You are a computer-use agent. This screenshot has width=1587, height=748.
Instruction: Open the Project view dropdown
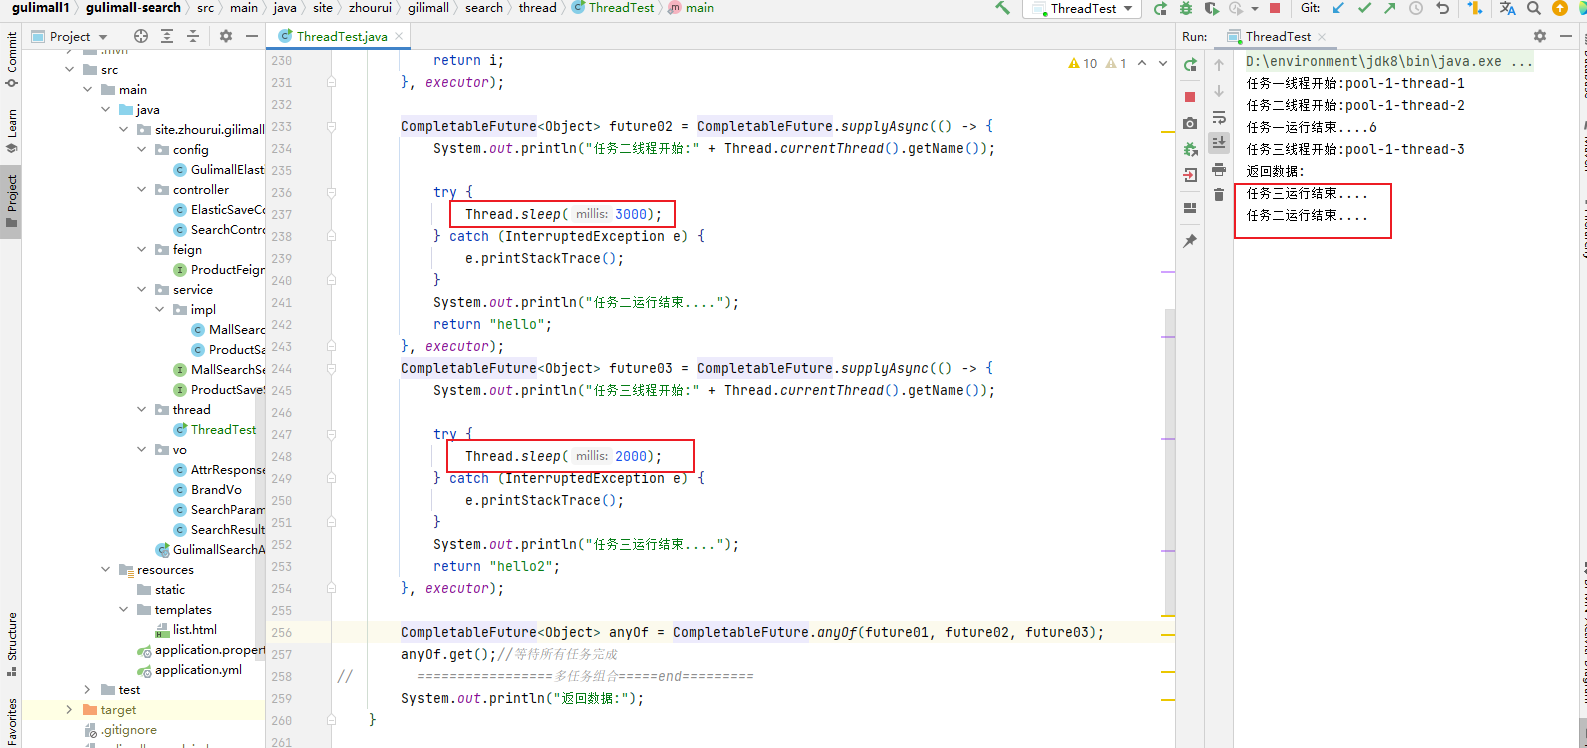[x=70, y=36]
